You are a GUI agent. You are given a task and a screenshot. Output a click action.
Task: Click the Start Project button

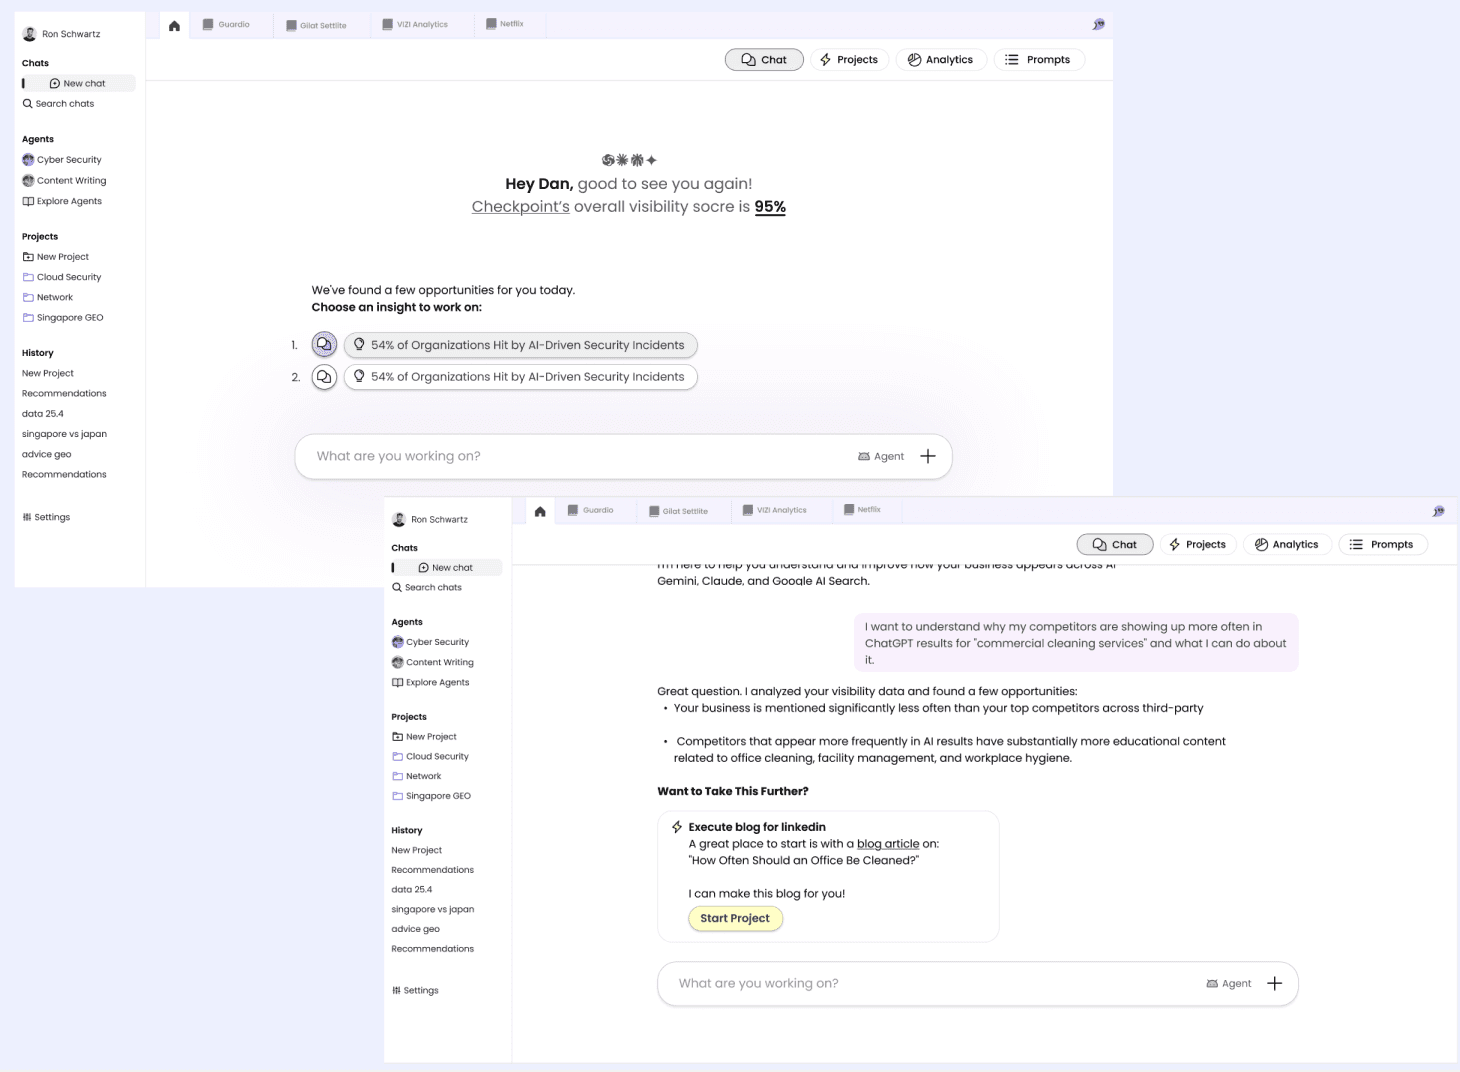(x=735, y=918)
